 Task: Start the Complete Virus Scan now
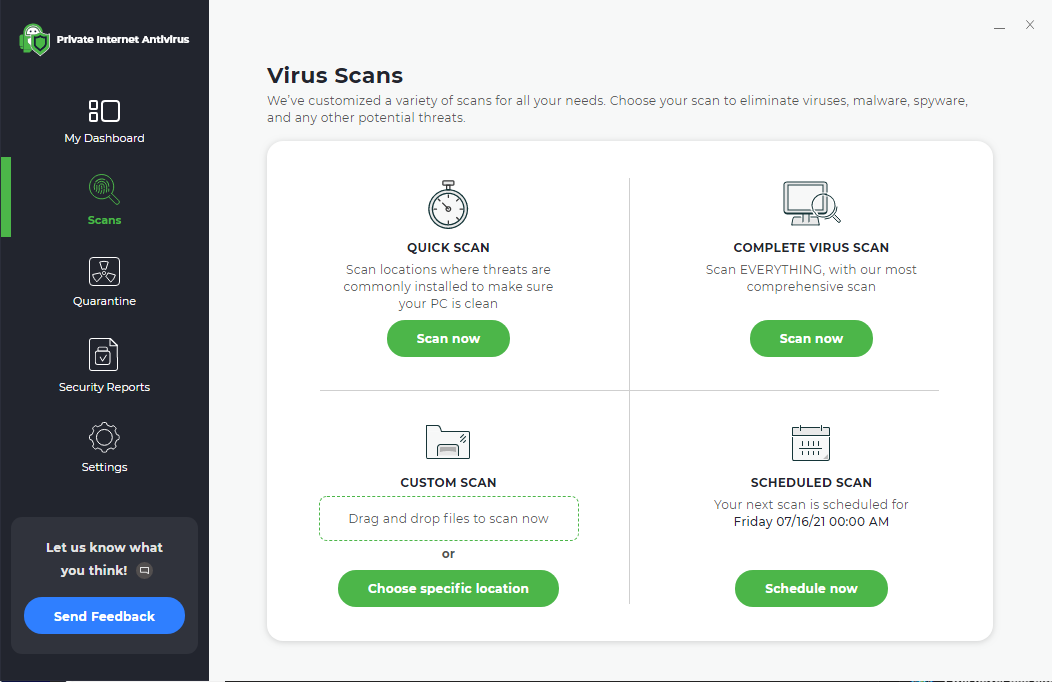pyautogui.click(x=811, y=339)
